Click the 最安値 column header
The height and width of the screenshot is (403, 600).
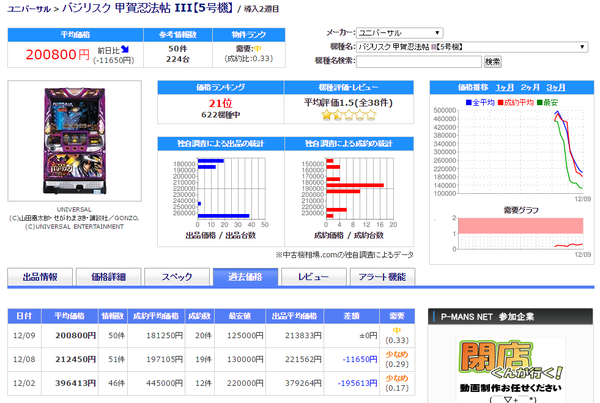pyautogui.click(x=240, y=316)
